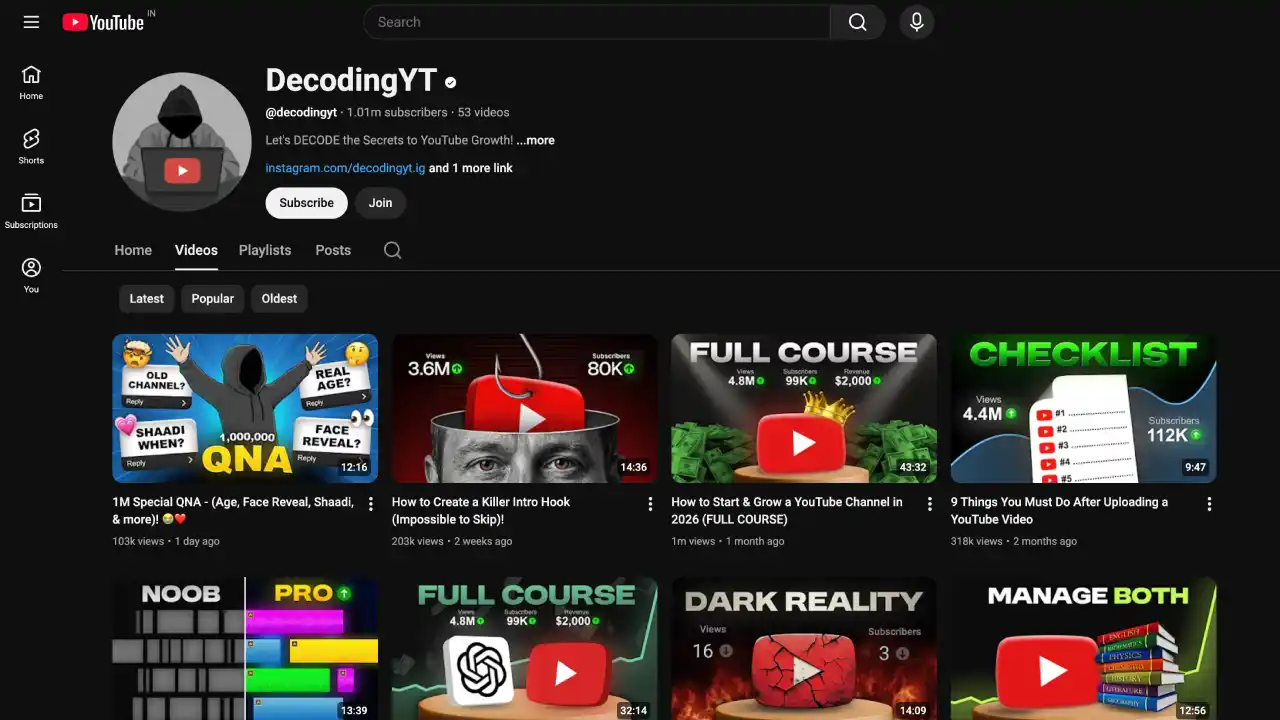Open the hamburger navigation menu
Viewport: 1280px width, 720px height.
pyautogui.click(x=30, y=21)
